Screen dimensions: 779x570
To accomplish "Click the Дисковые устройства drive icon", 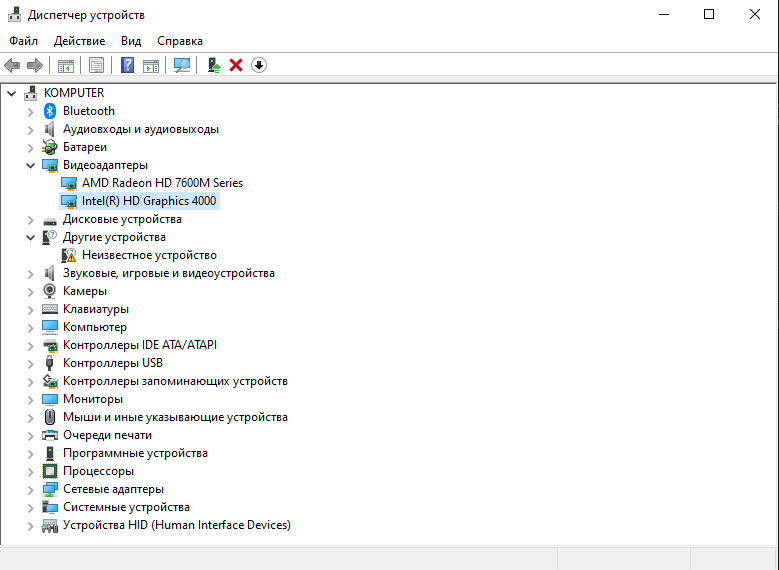I will (x=50, y=220).
